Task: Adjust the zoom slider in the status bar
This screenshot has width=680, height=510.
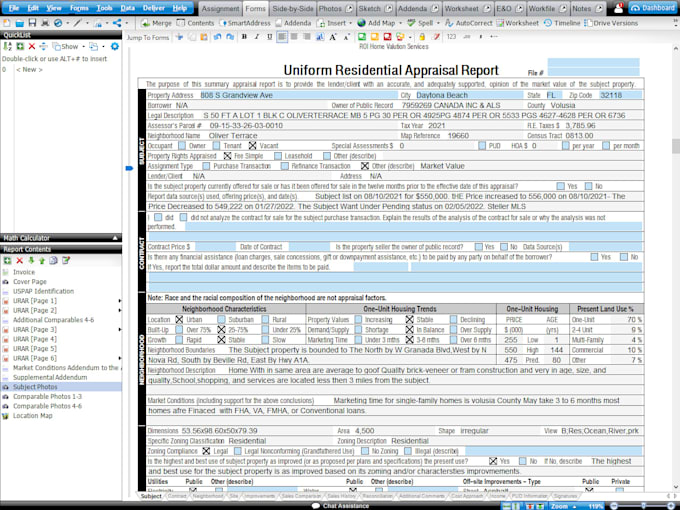Action: (643, 506)
